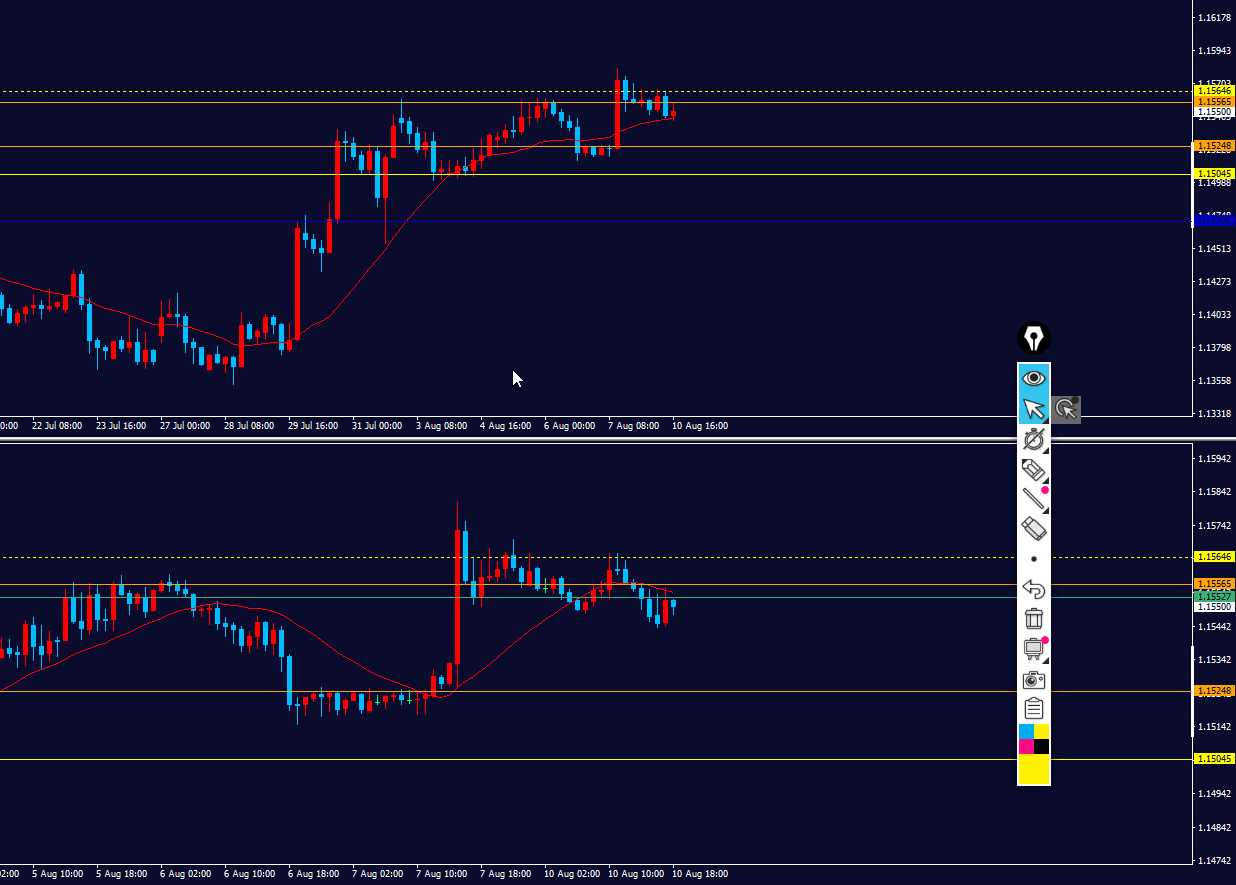Take a screenshot with camera icon
Image resolution: width=1236 pixels, height=885 pixels.
coord(1034,679)
